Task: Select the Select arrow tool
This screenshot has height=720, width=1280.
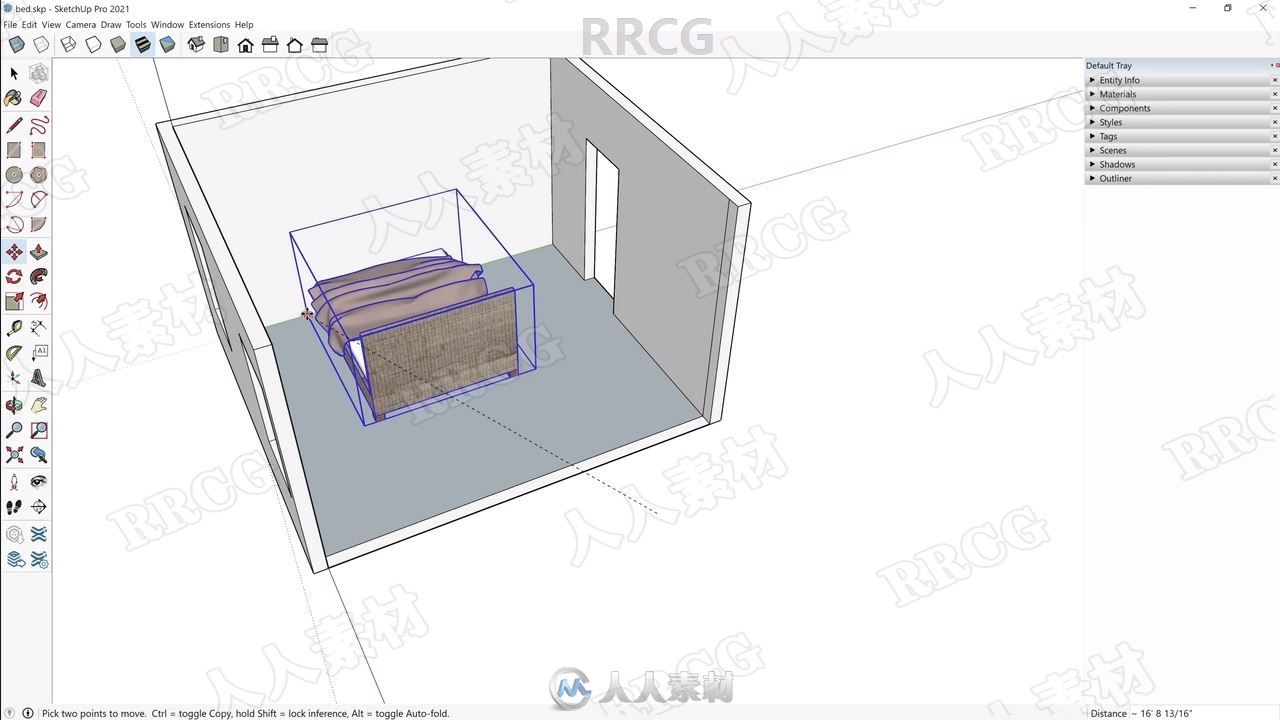Action: point(14,73)
